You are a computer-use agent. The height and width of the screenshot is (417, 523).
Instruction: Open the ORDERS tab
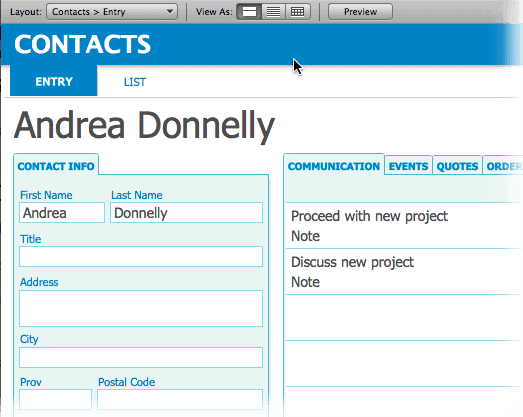[503, 165]
